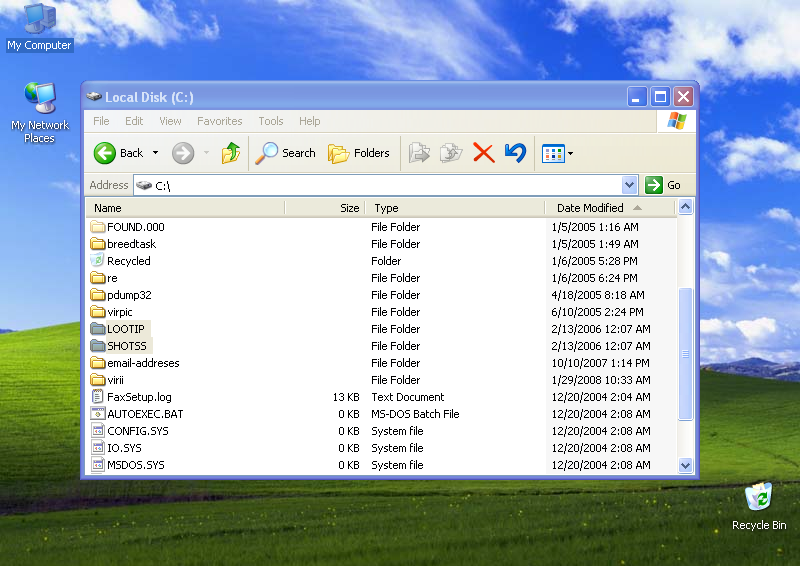This screenshot has width=800, height=566.
Task: Click the Move To folder icon
Action: pos(419,153)
